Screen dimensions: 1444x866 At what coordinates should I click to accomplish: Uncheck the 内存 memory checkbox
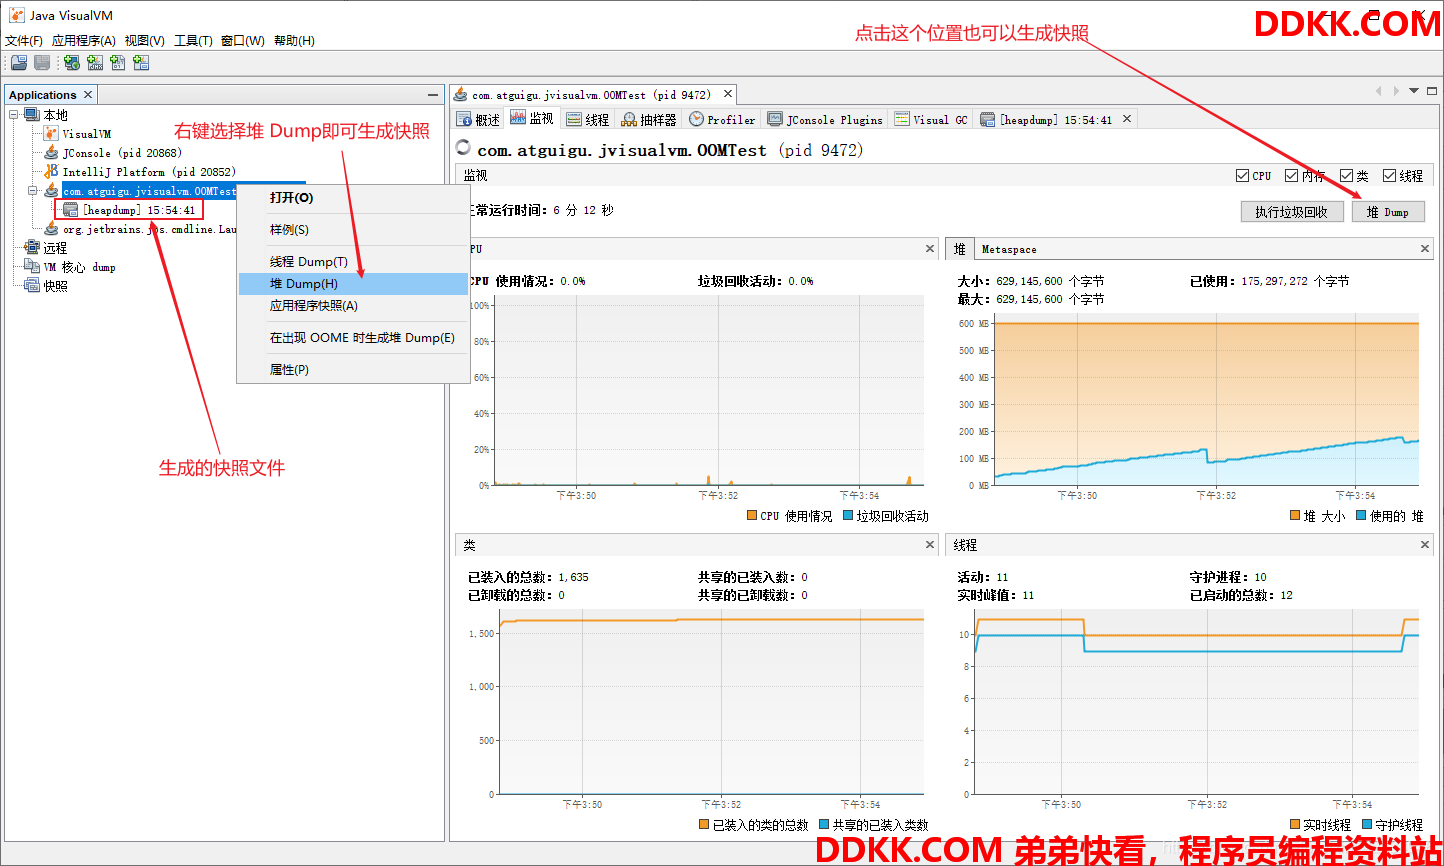click(1292, 176)
